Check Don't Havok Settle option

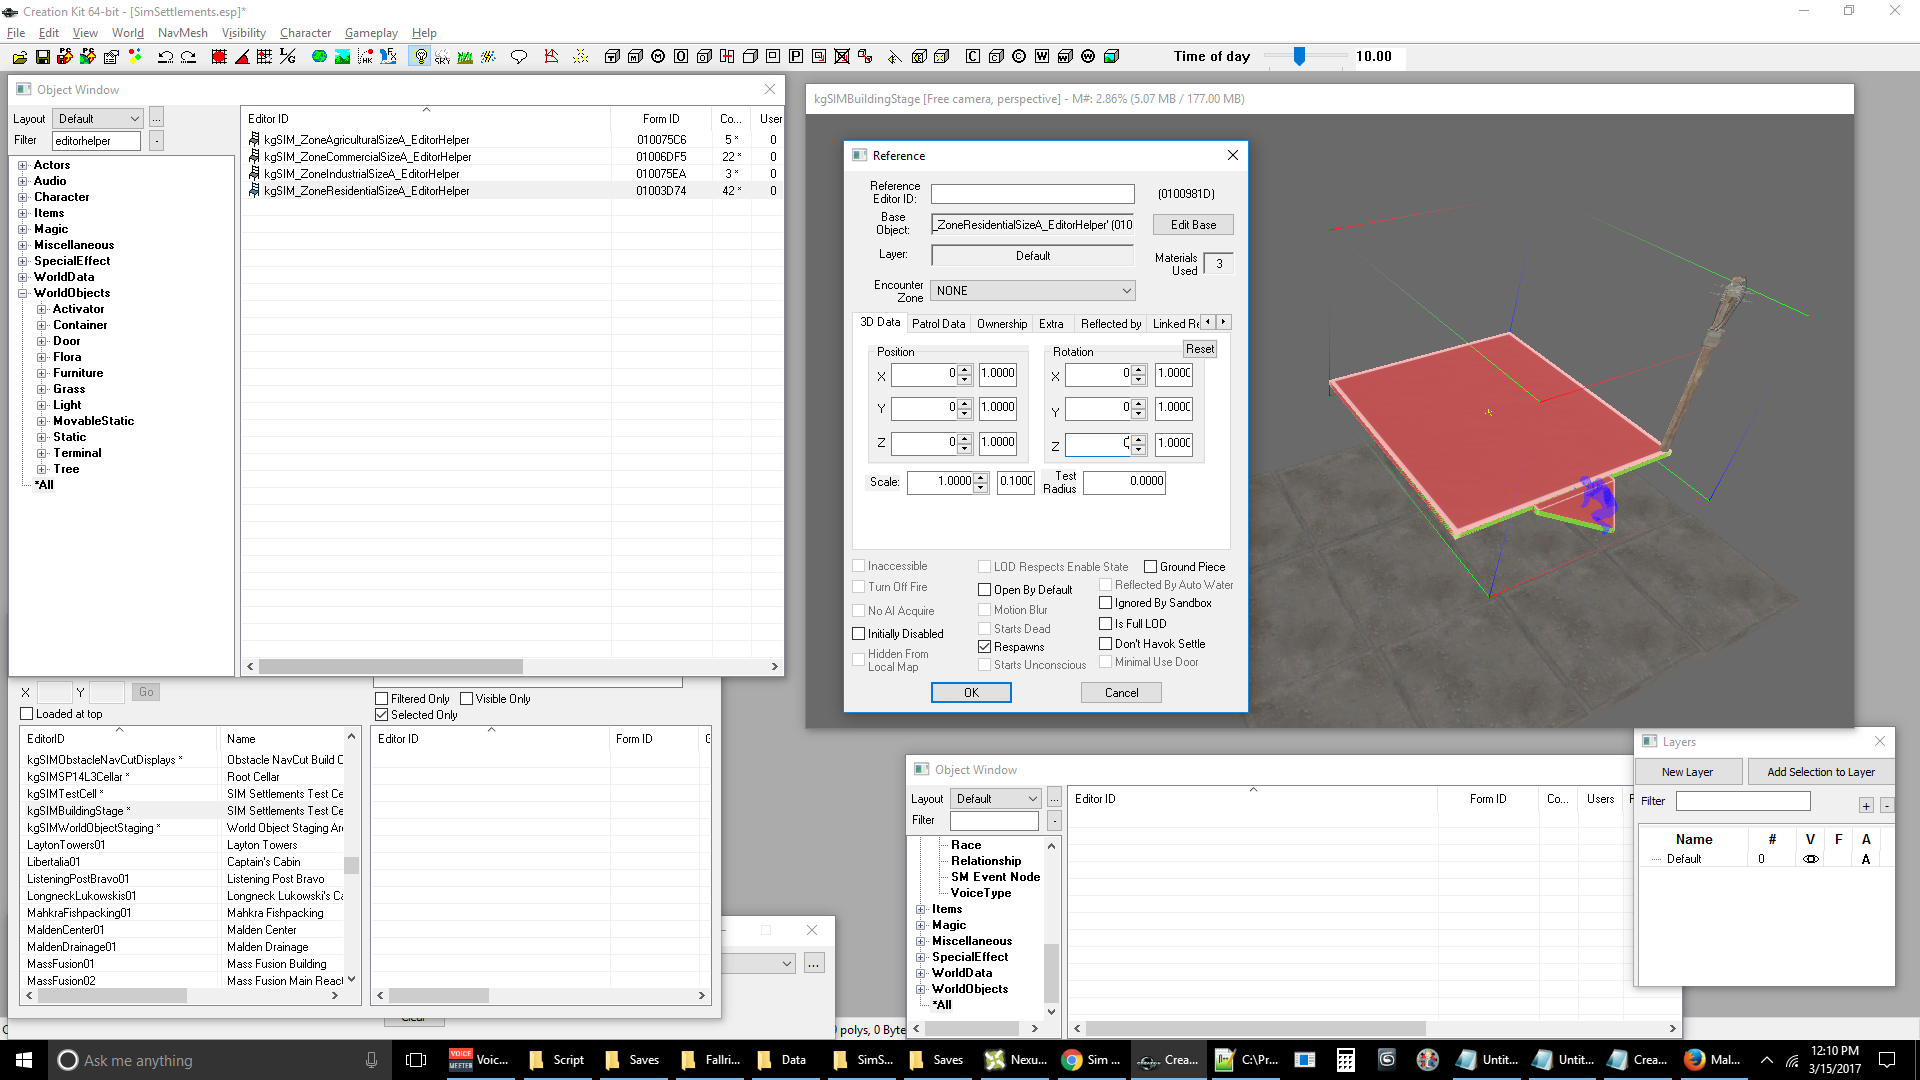pos(1106,644)
